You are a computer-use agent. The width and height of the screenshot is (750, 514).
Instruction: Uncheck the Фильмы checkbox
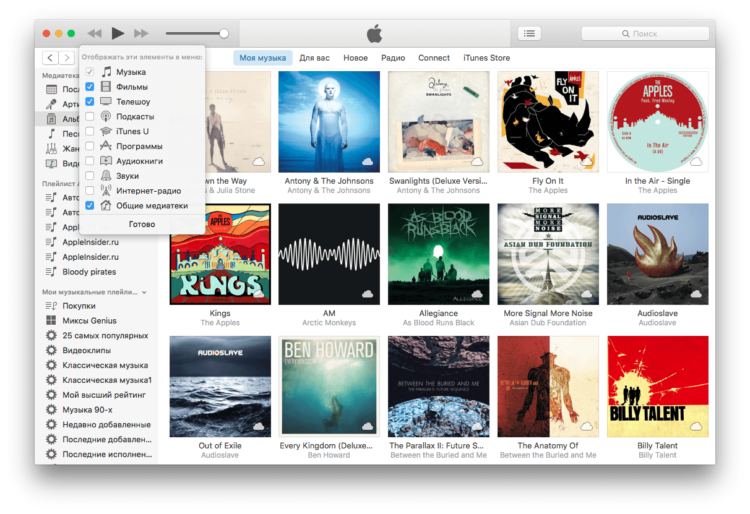pos(89,87)
